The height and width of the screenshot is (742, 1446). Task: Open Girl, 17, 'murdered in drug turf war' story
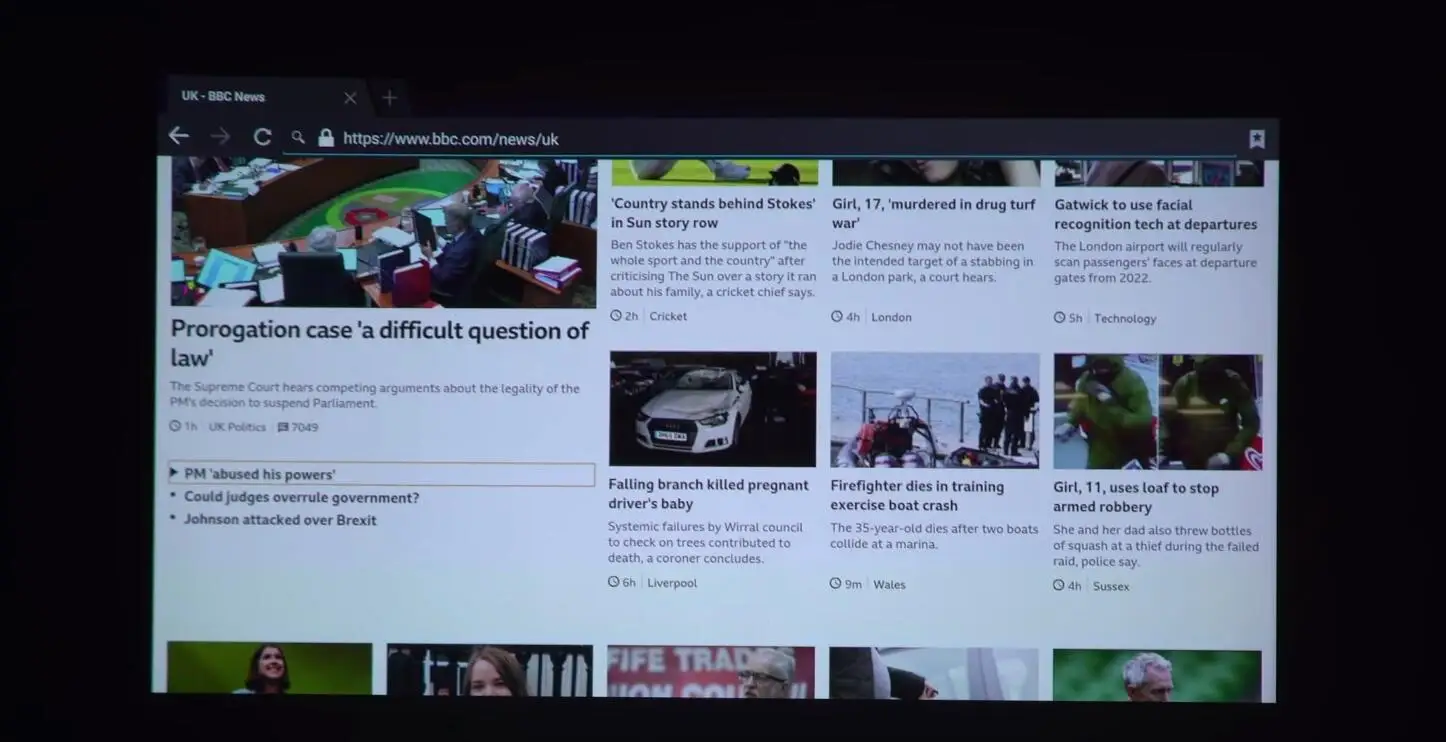click(x=934, y=213)
